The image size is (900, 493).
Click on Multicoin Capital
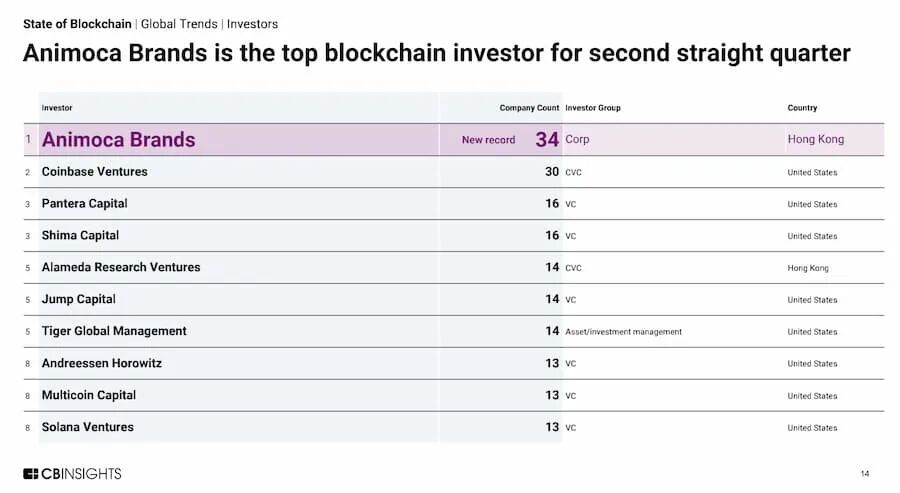(88, 396)
